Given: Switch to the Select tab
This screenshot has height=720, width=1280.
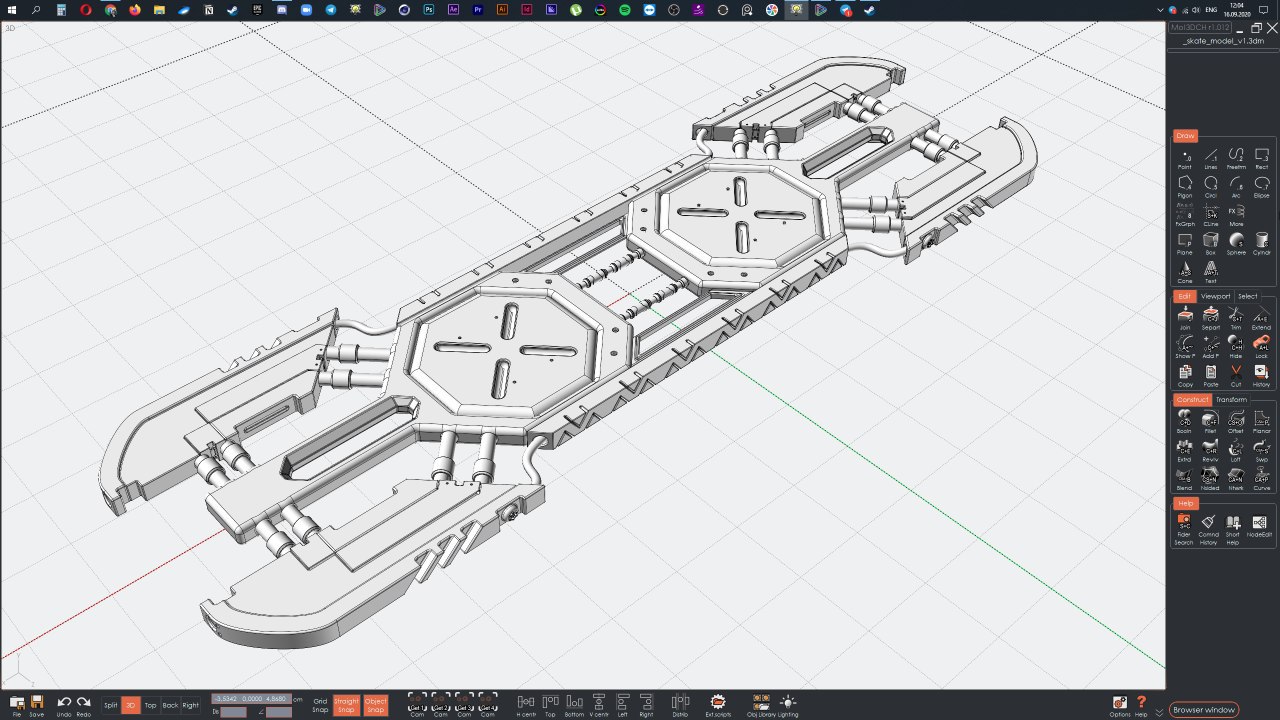Looking at the screenshot, I should [1248, 296].
